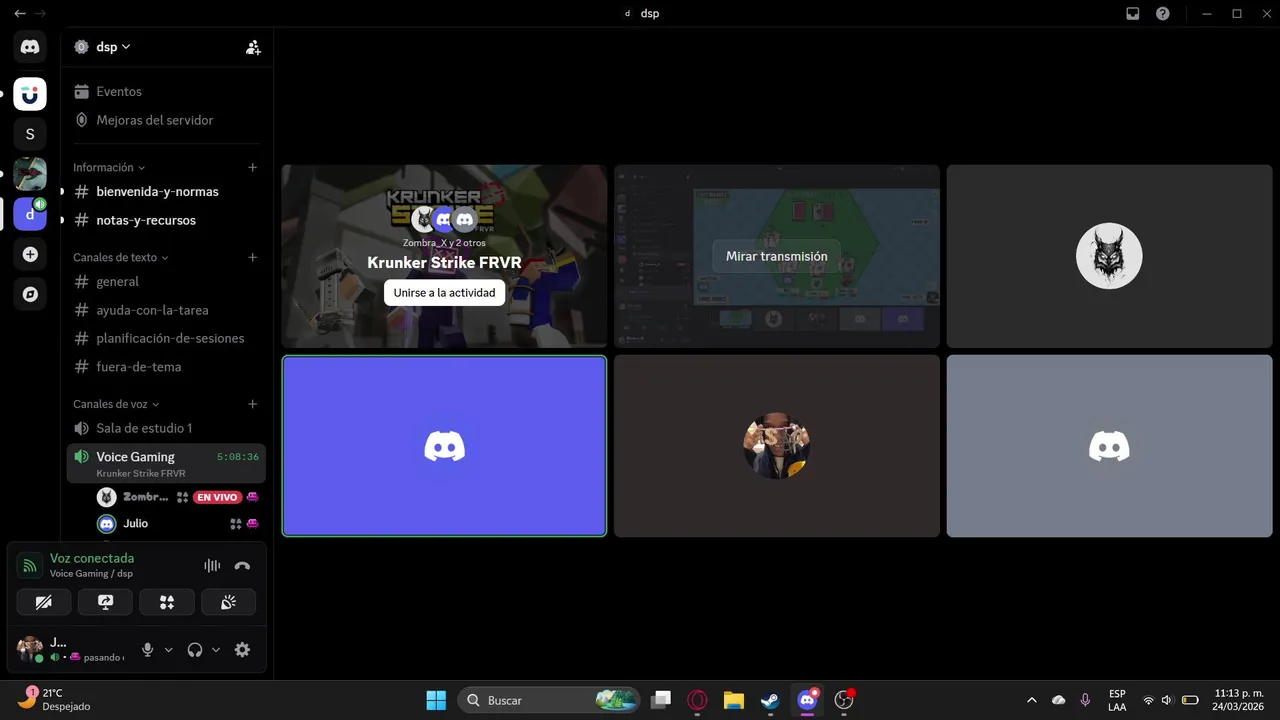The image size is (1280, 720).
Task: Select the wolf avatar video tile
Action: pos(1109,256)
